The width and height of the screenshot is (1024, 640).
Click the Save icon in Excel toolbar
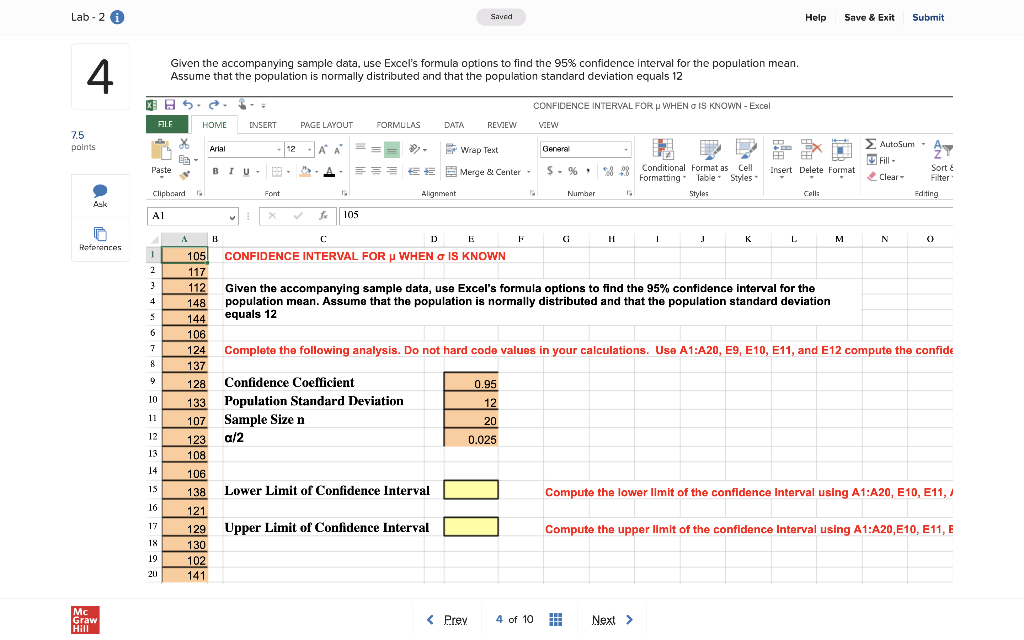click(x=170, y=104)
